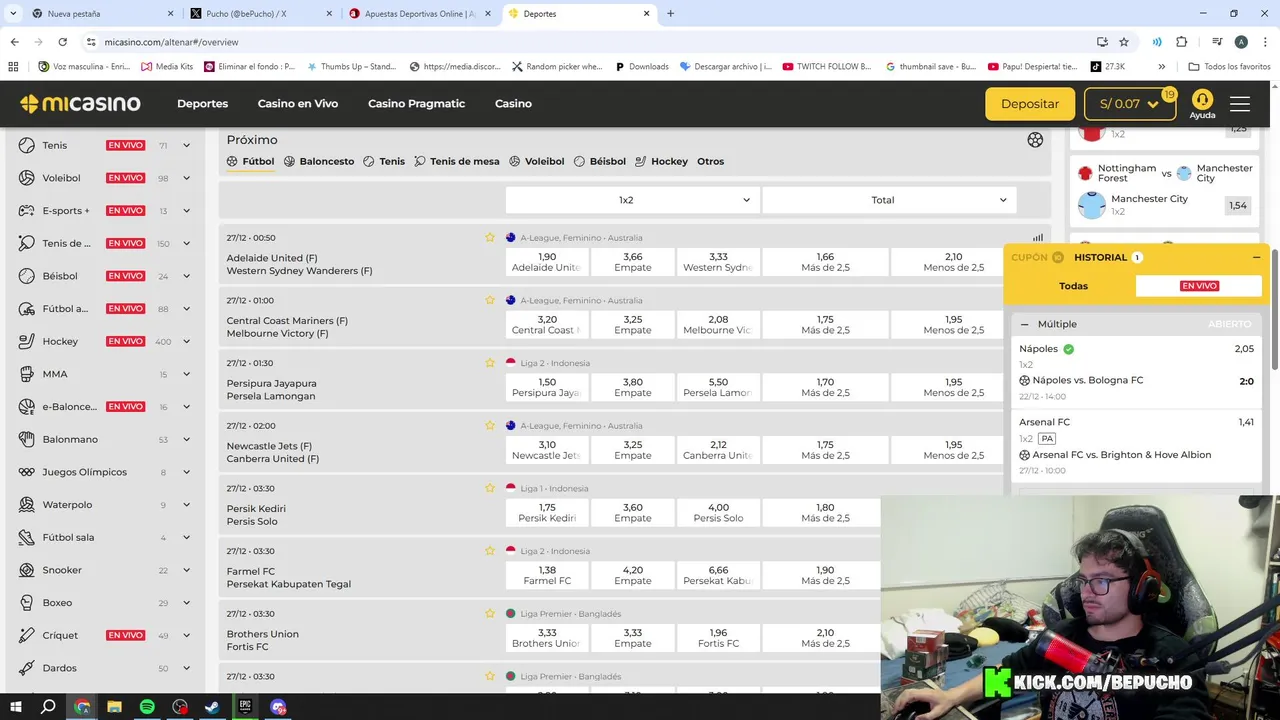The width and height of the screenshot is (1280, 720).
Task: Collapse the Múltiple bet section
Action: 1024,324
